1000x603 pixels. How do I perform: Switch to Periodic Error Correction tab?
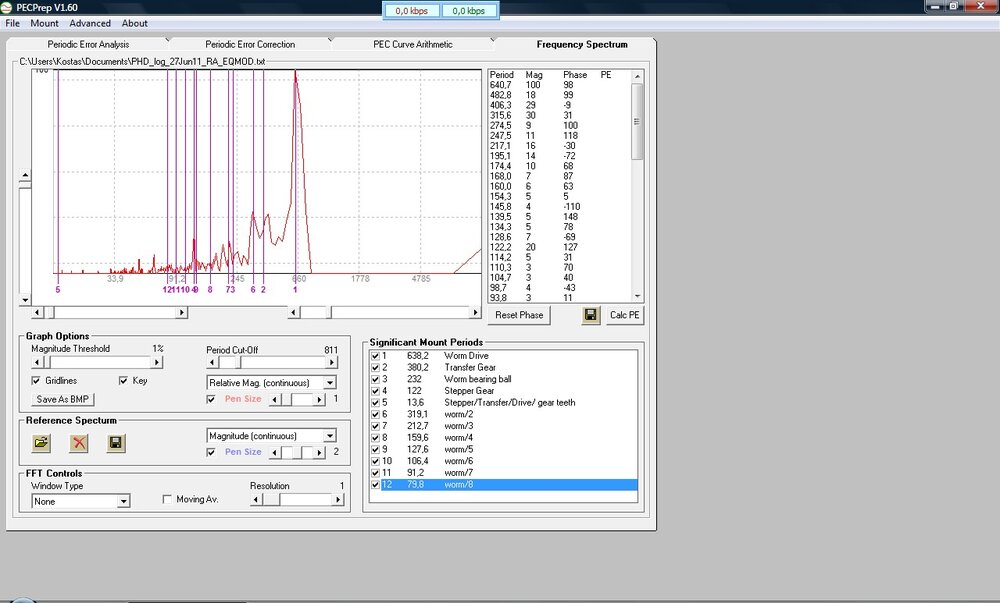pos(250,45)
